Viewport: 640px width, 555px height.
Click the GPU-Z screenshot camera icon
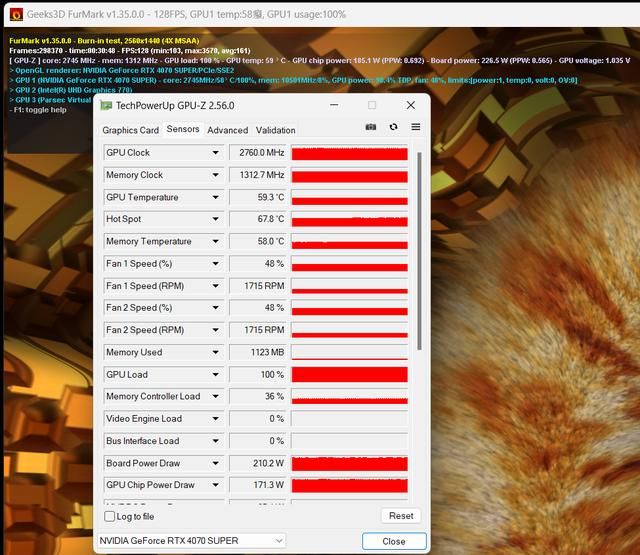(x=371, y=127)
